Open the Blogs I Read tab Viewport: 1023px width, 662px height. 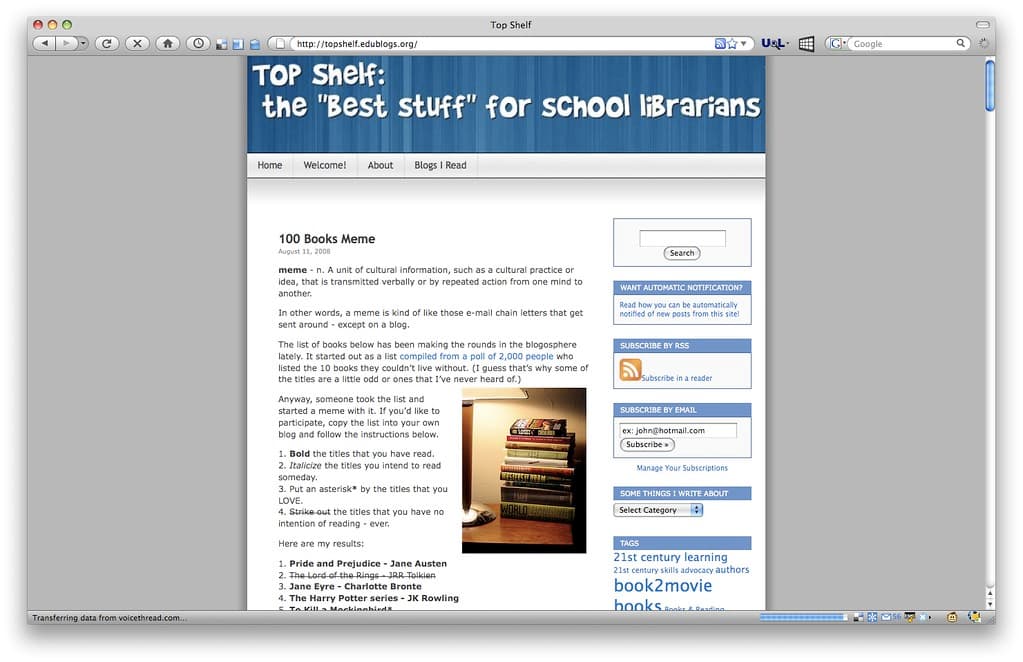440,166
